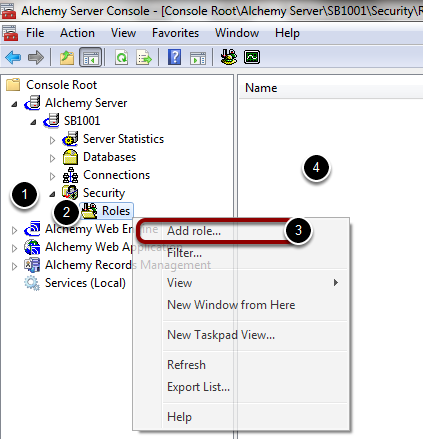Click the Up one level folder icon
The width and height of the screenshot is (423, 439).
67,57
